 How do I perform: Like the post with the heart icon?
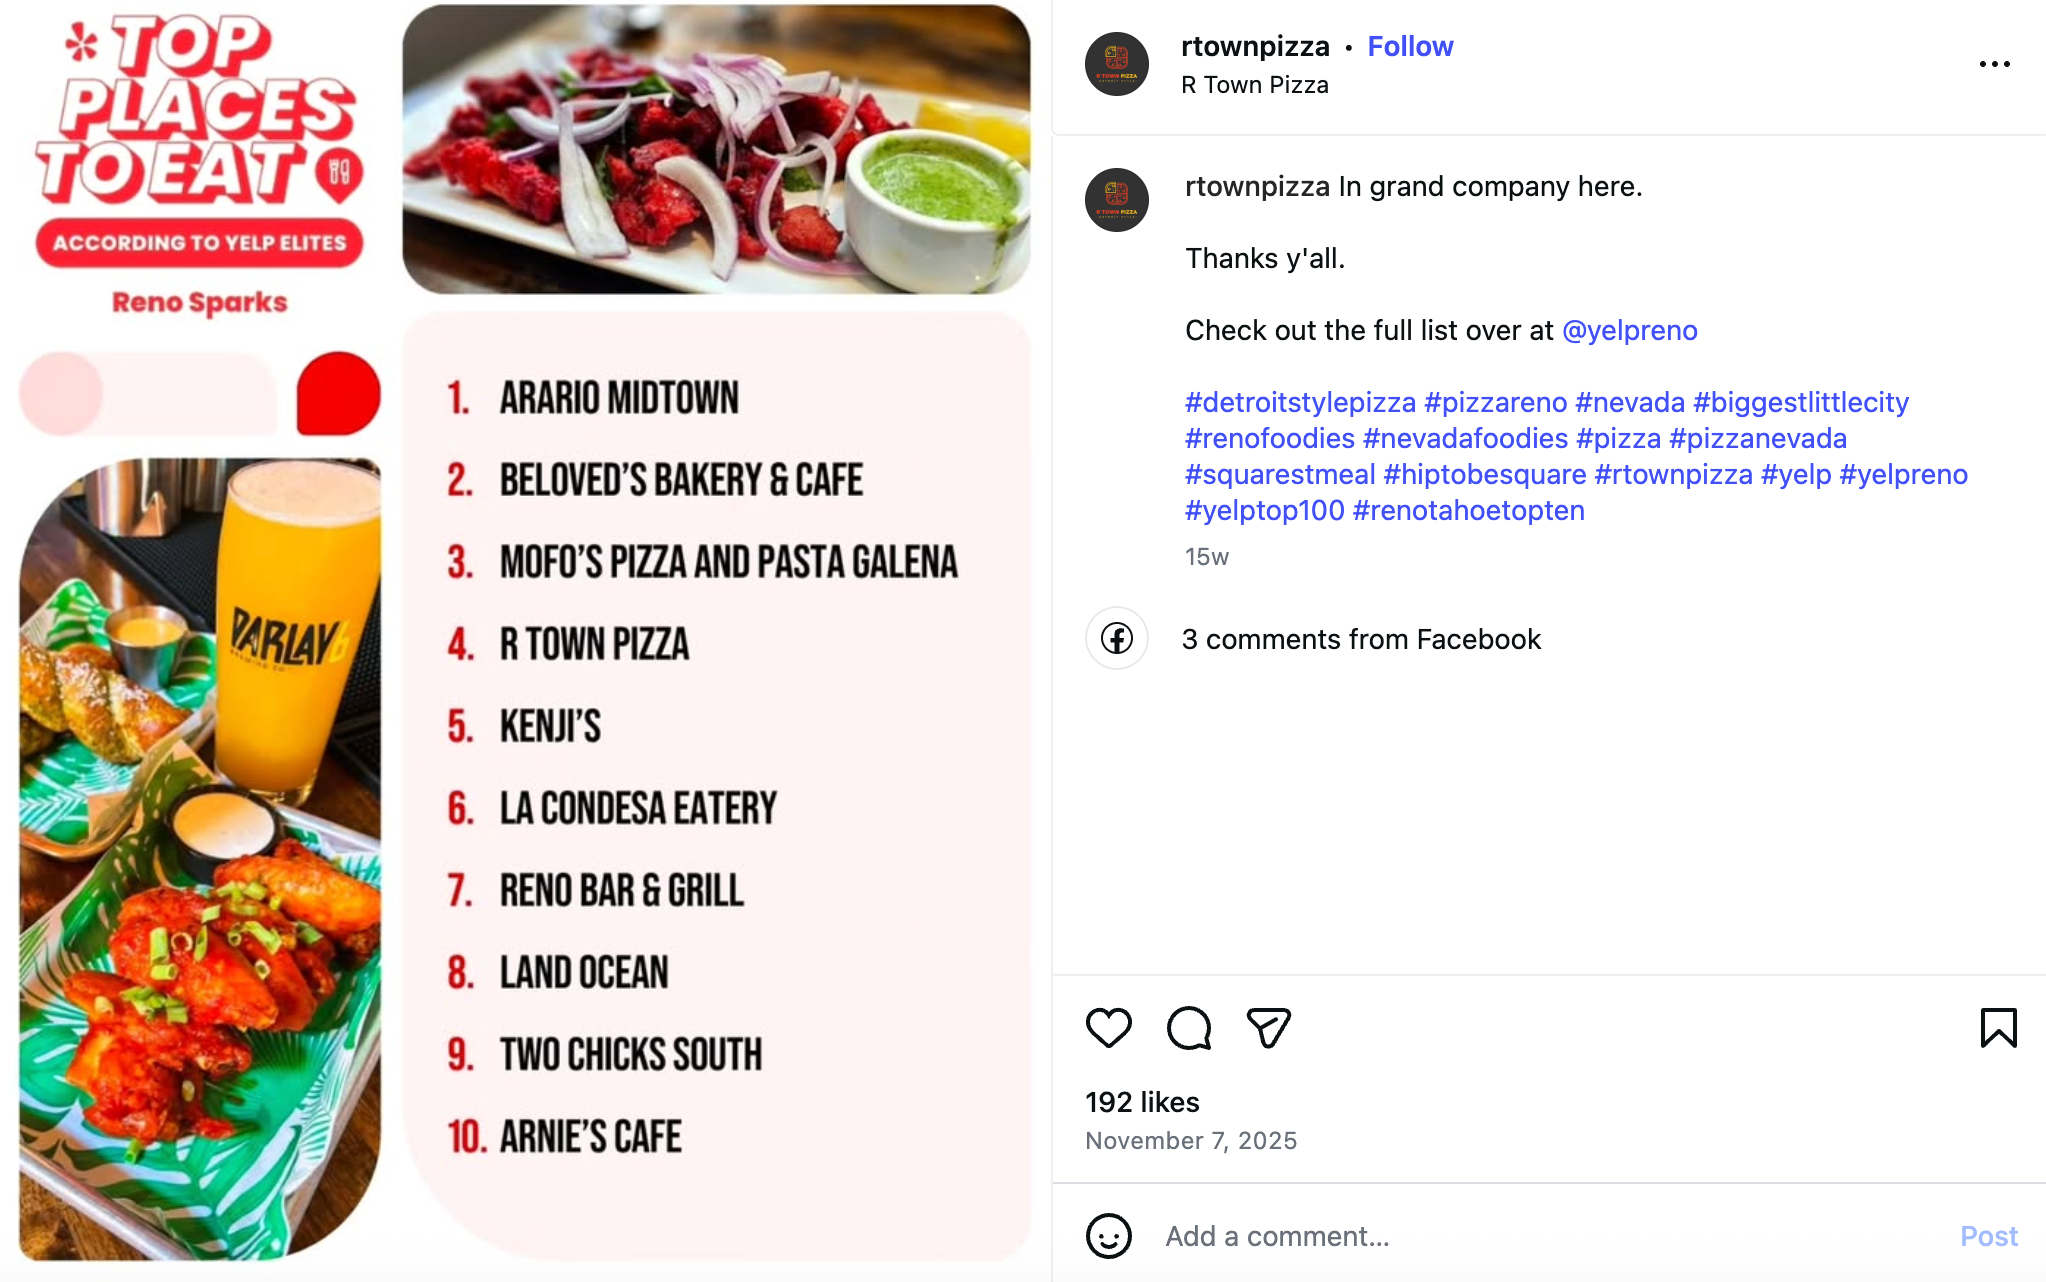tap(1110, 1027)
